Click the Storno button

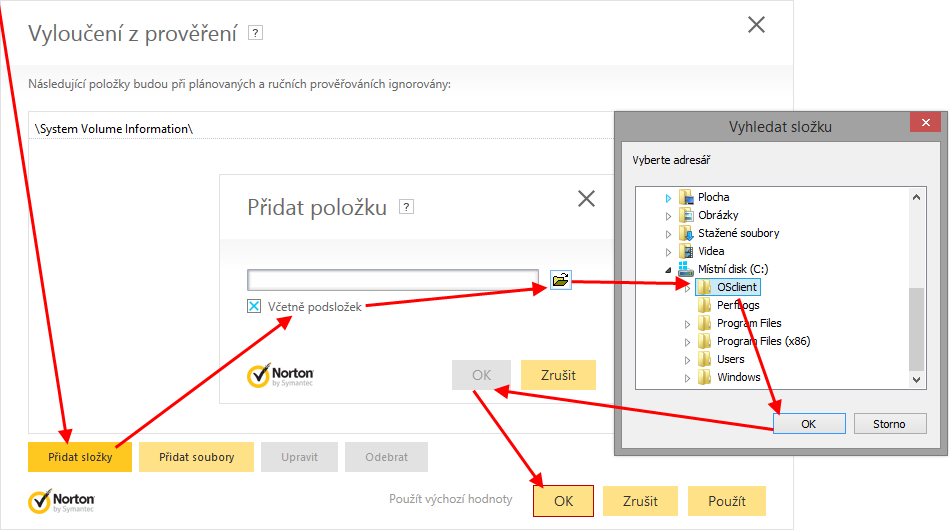[x=890, y=424]
